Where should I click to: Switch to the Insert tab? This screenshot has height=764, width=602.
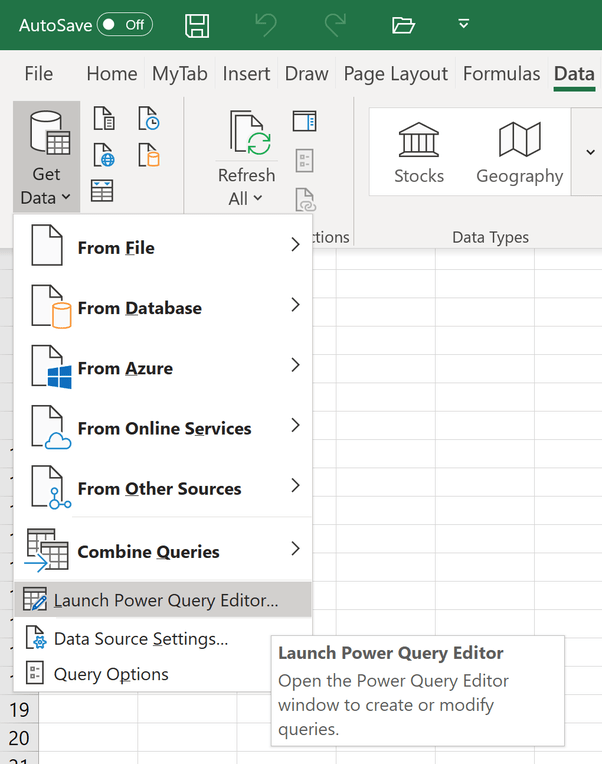tap(246, 74)
